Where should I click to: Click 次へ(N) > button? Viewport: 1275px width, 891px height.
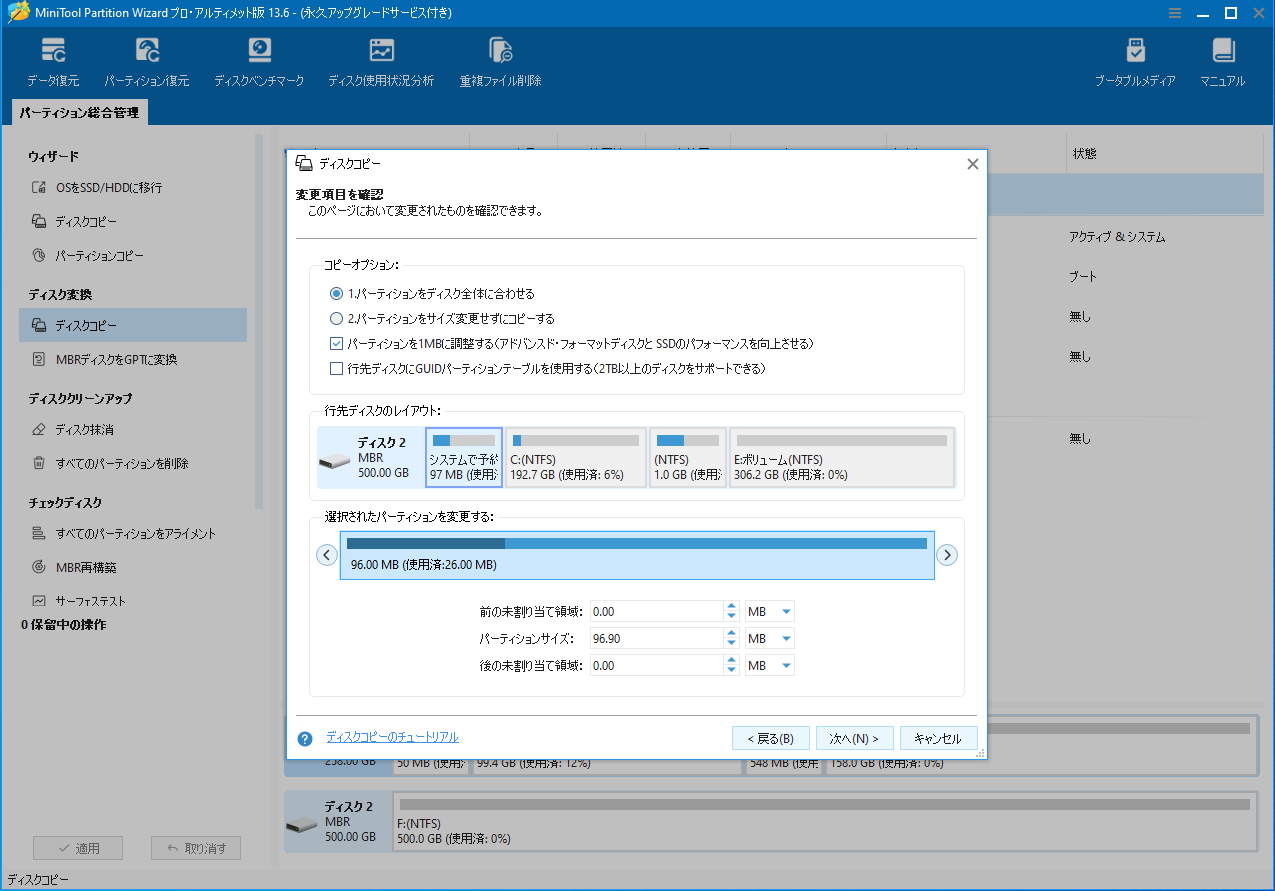pos(854,738)
